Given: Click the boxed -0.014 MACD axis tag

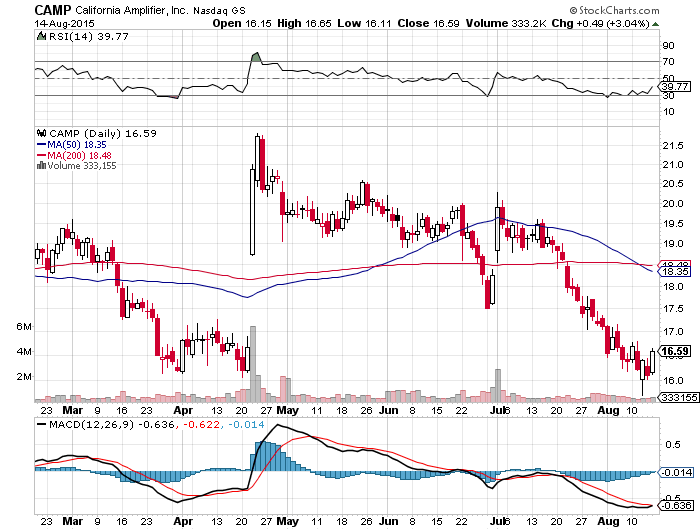Looking at the screenshot, I should click(676, 472).
